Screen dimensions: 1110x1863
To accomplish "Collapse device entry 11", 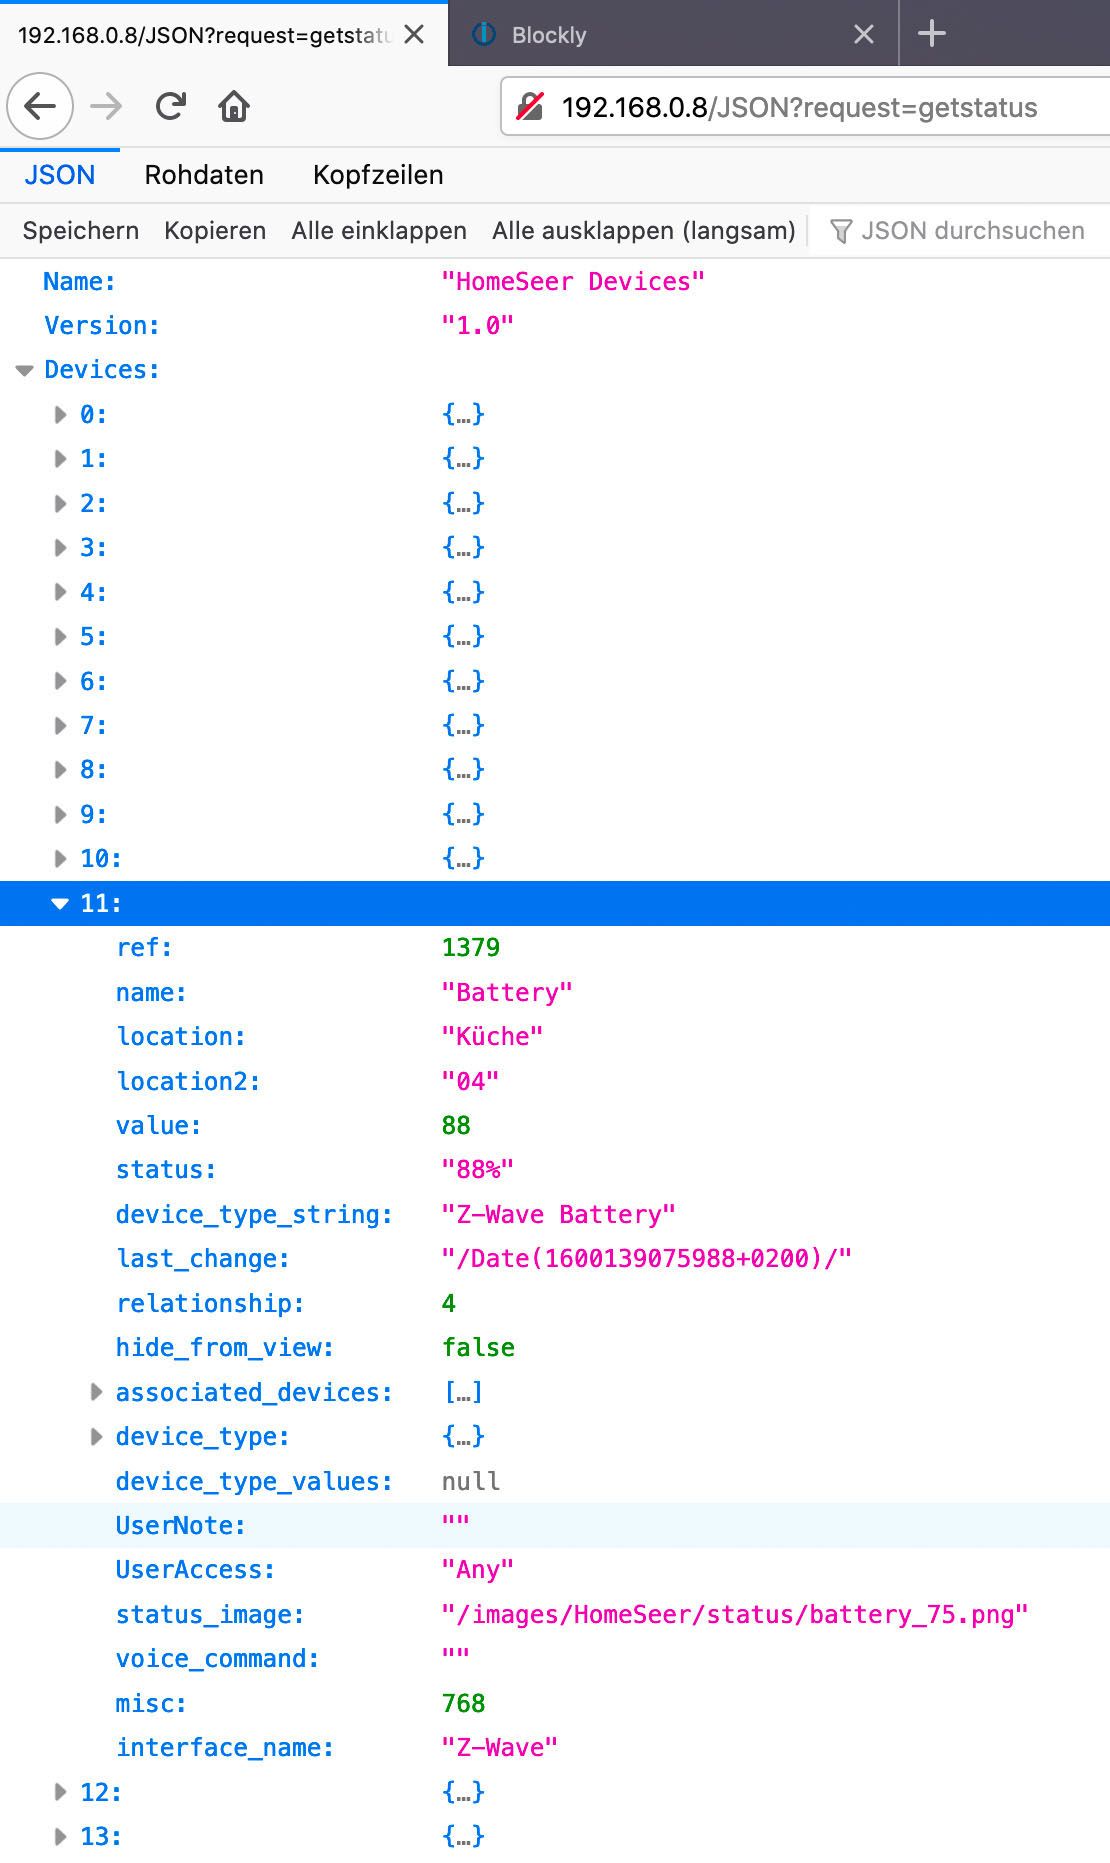I will tap(60, 903).
